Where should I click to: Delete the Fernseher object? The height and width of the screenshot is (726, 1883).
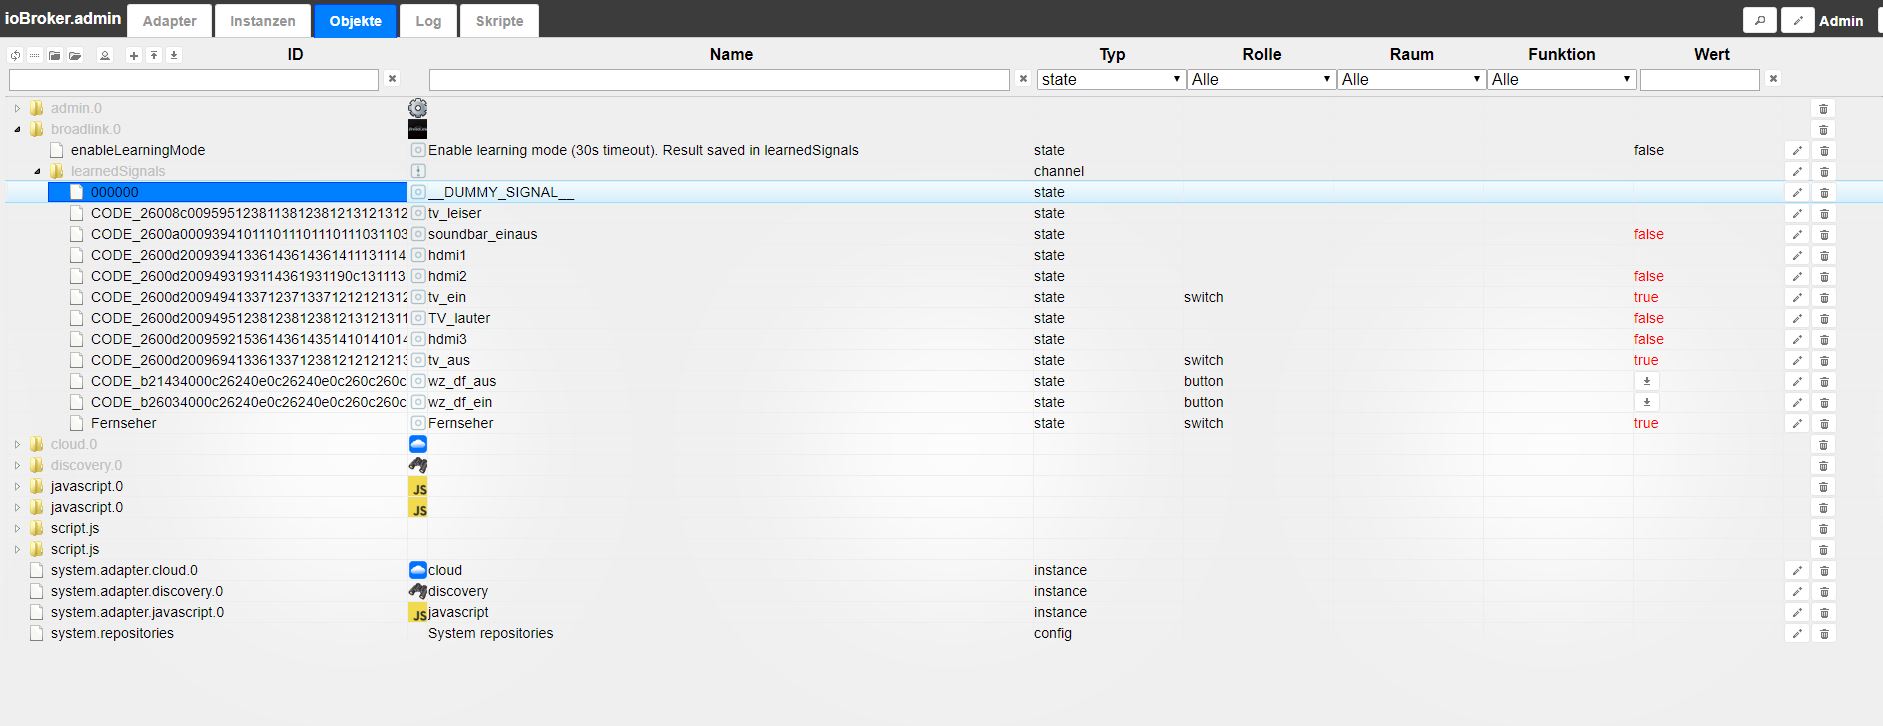1823,424
